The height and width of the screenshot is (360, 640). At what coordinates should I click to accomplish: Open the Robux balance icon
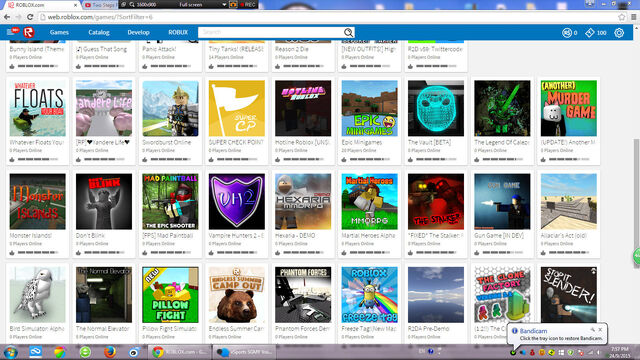click(x=567, y=33)
